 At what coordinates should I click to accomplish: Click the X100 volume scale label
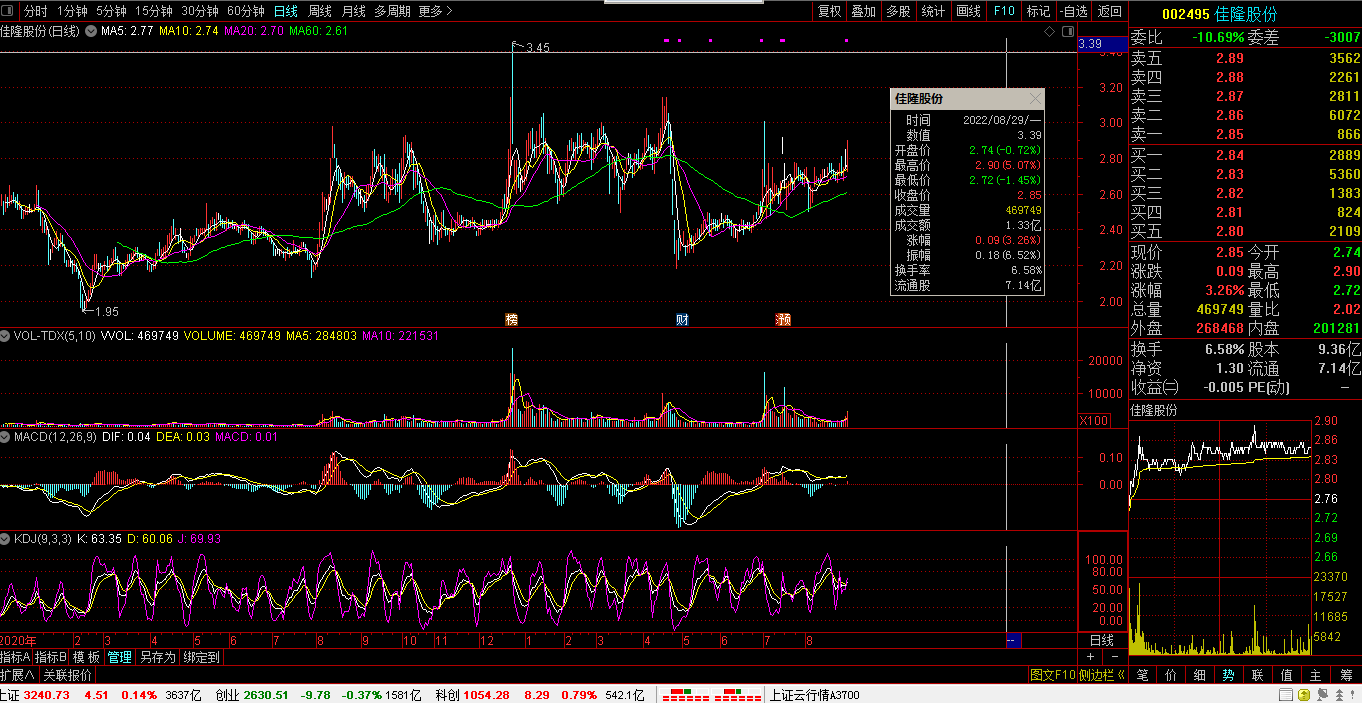point(1094,421)
